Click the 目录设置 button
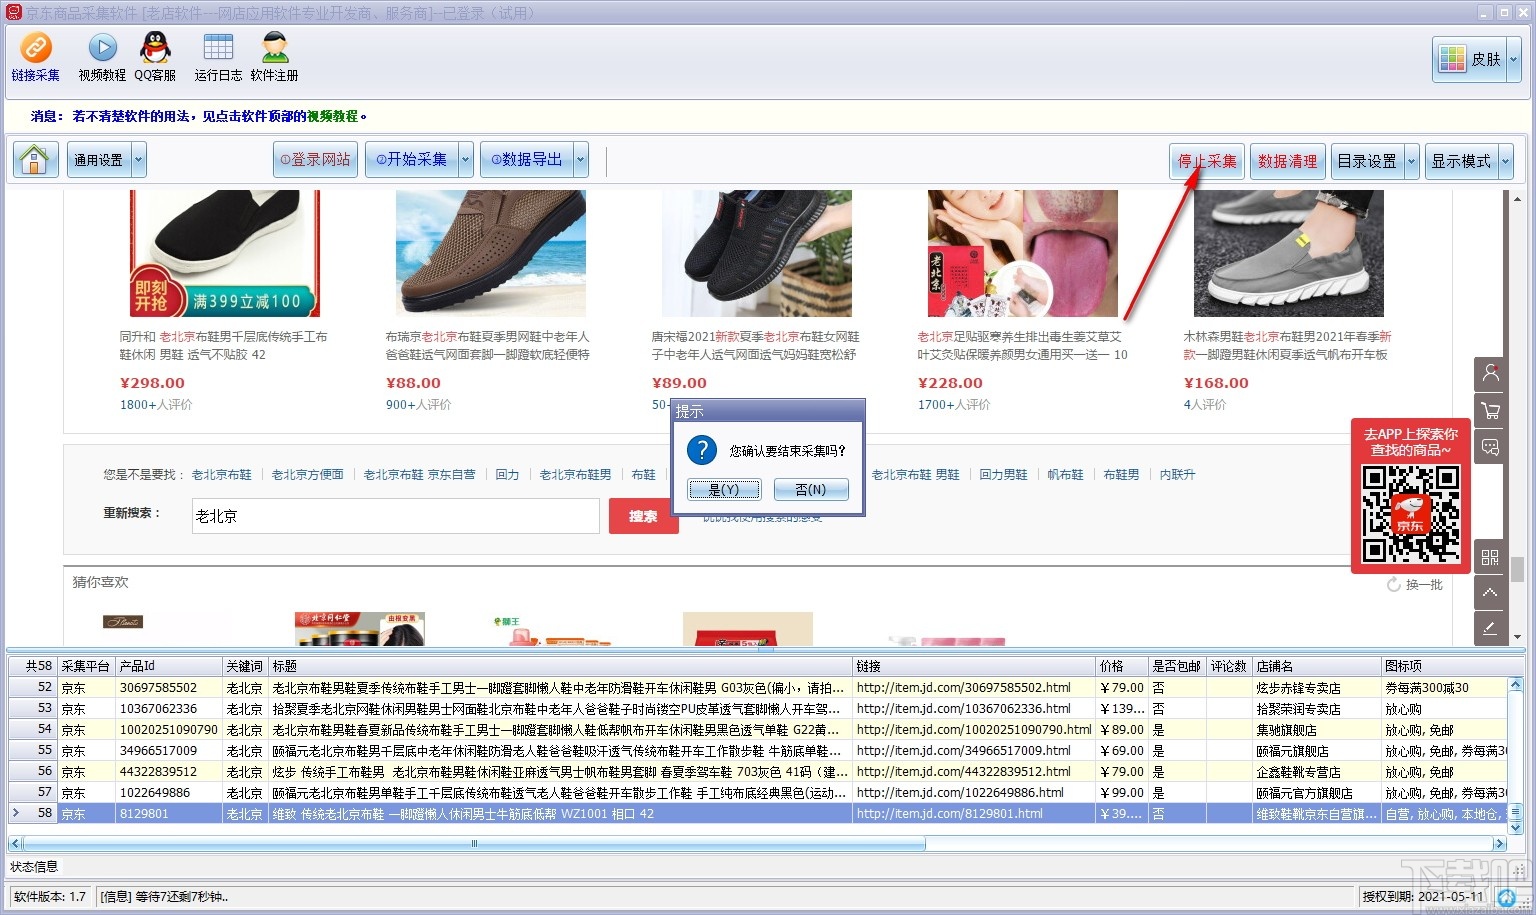This screenshot has height=915, width=1536. (1367, 161)
